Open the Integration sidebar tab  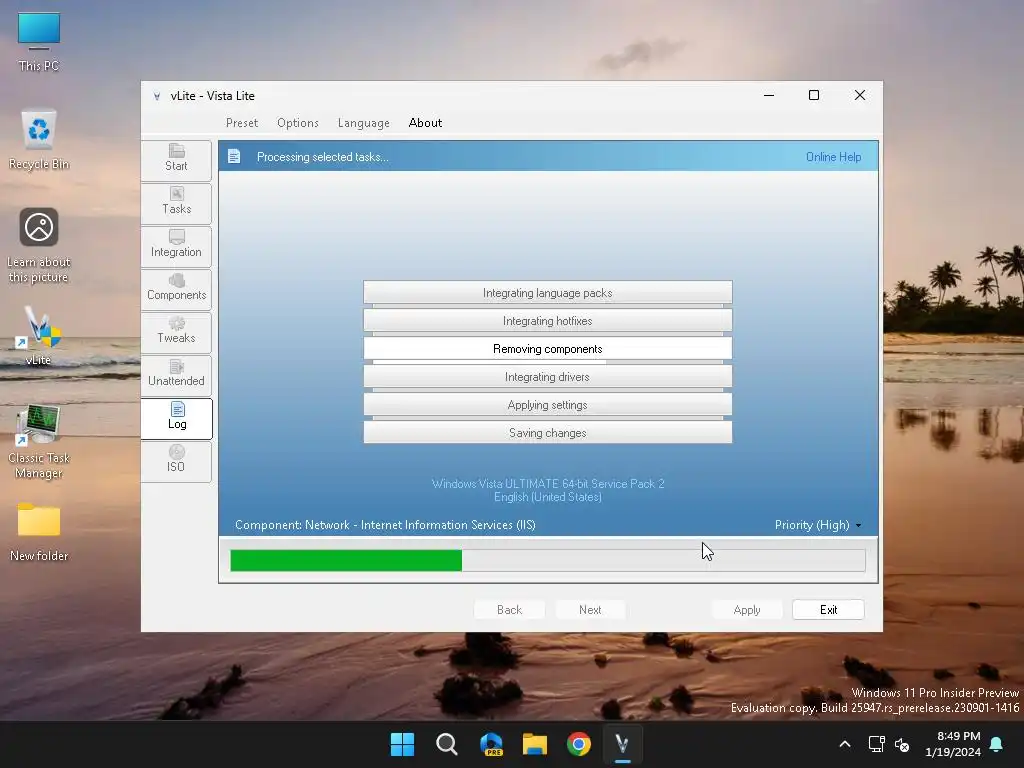click(176, 246)
